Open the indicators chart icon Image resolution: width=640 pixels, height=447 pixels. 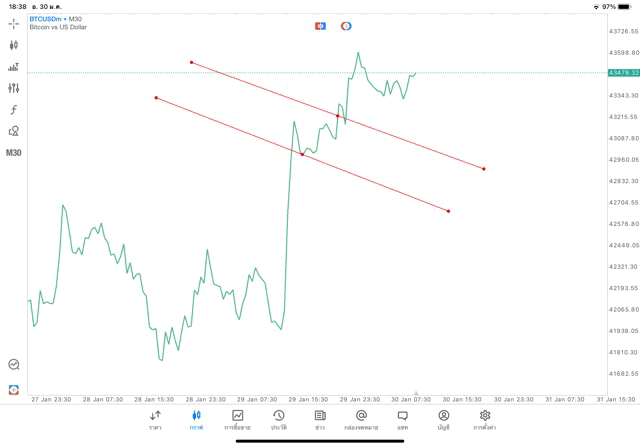tap(14, 67)
